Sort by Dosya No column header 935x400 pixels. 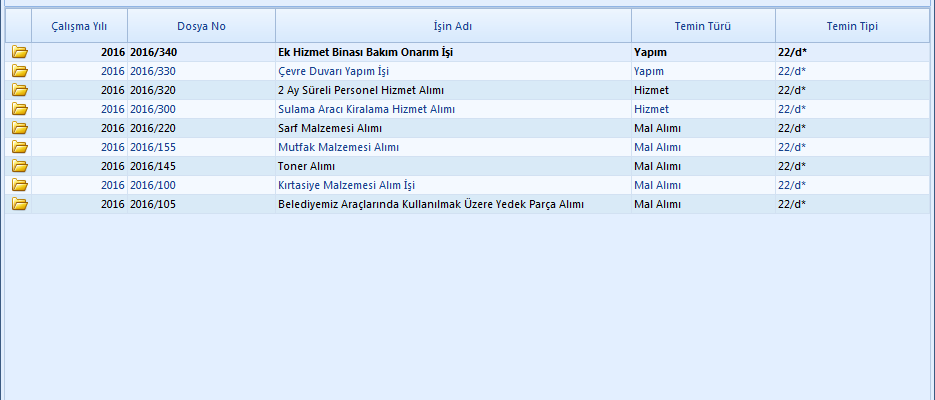tap(201, 26)
